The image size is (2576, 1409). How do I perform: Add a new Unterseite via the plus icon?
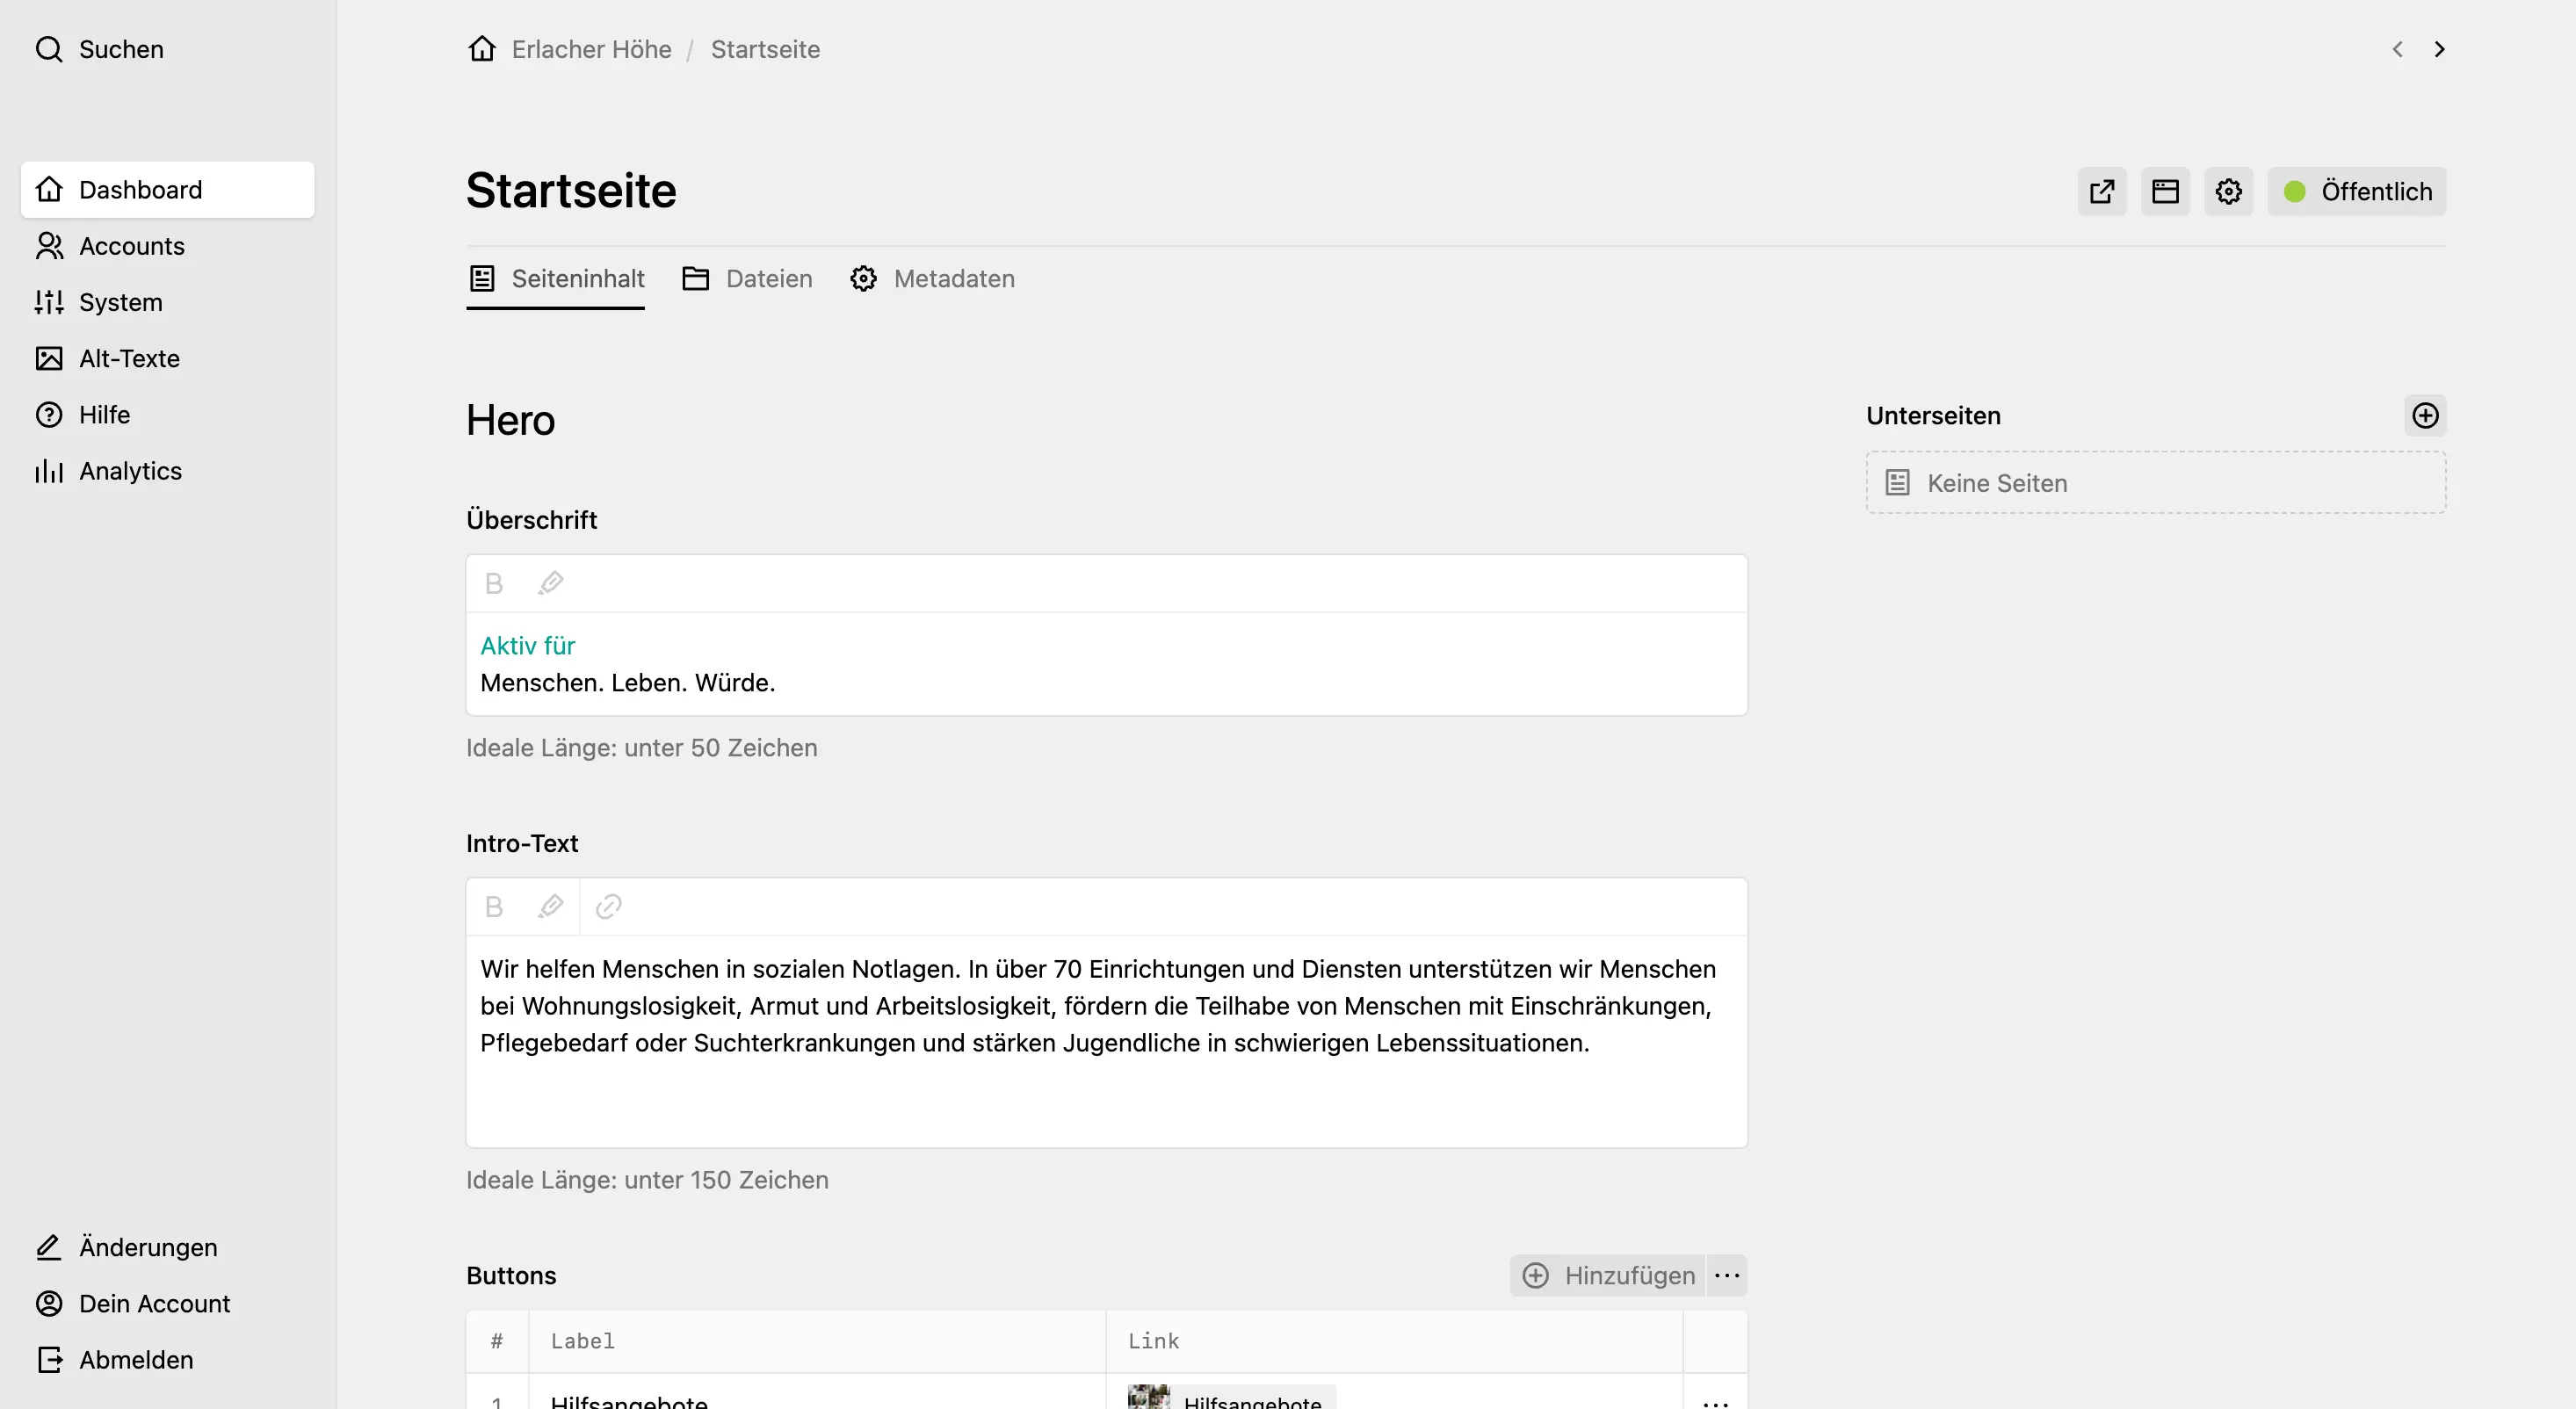(2425, 415)
